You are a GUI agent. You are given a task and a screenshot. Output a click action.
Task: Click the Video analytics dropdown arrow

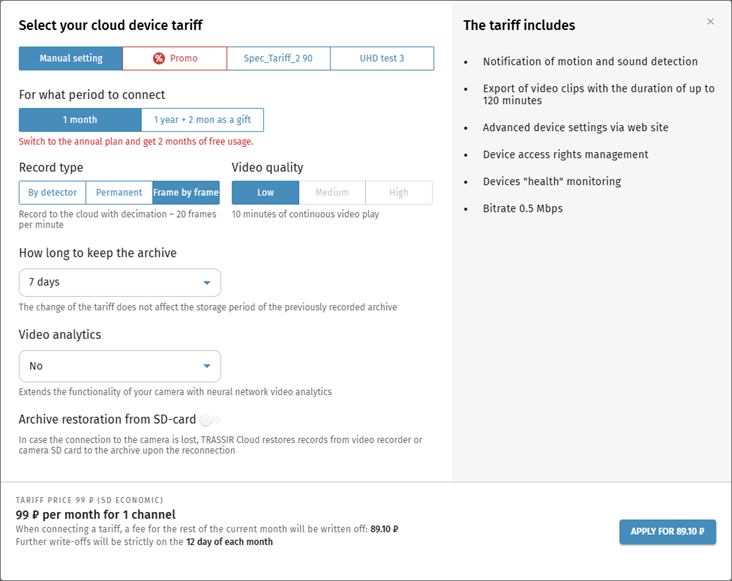(x=207, y=366)
